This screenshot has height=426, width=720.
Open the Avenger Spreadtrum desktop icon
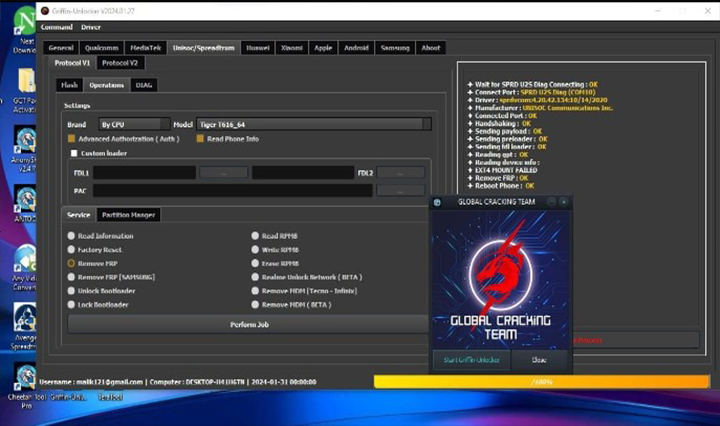[x=24, y=326]
